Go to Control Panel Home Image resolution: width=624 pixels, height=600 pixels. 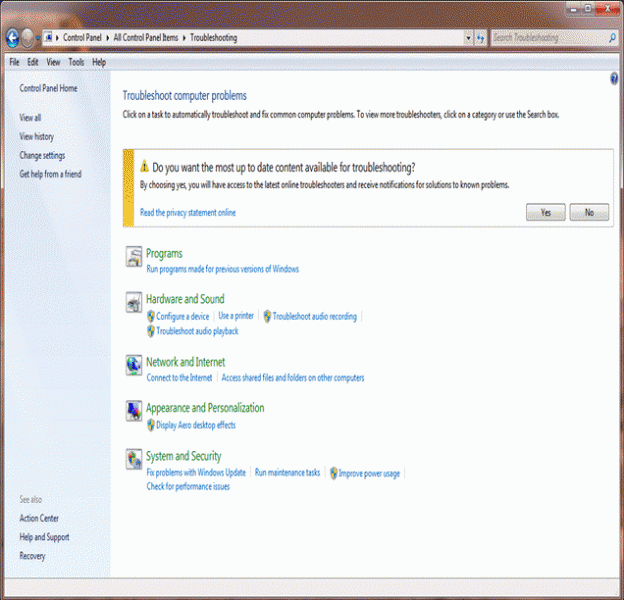pyautogui.click(x=48, y=88)
